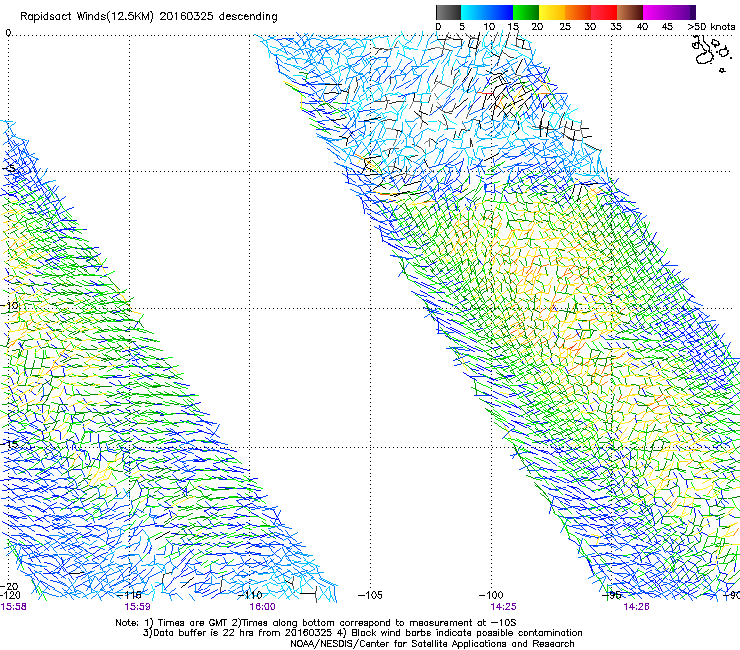Image resolution: width=740 pixels, height=650 pixels.
Task: Click the 0 latitude label at the map's top-left
Action: 8,33
